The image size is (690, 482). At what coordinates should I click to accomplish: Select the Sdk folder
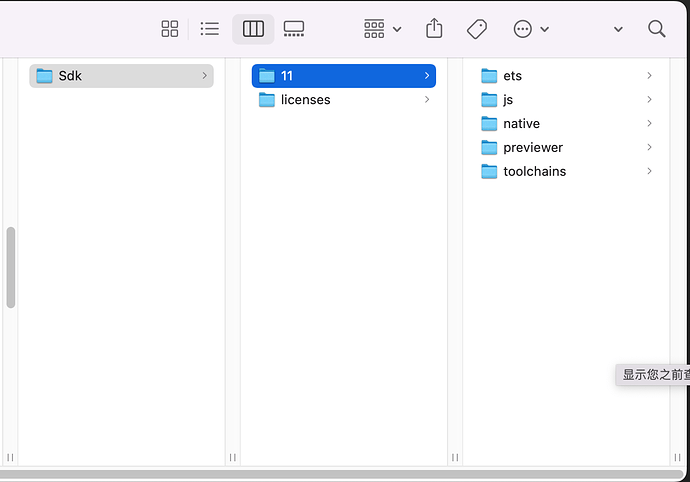point(121,76)
